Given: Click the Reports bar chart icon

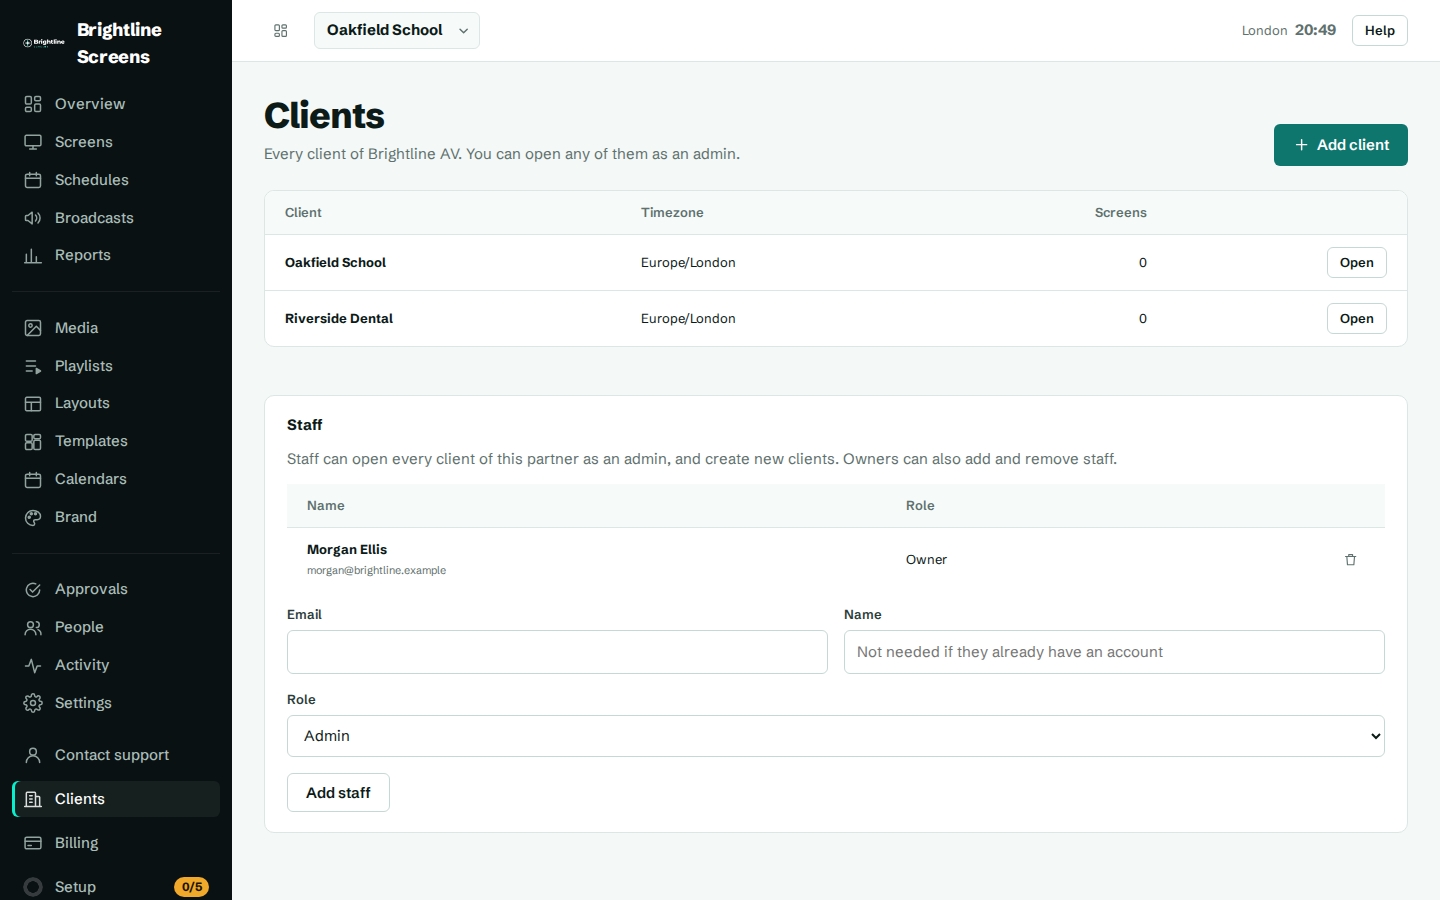Looking at the screenshot, I should [33, 255].
